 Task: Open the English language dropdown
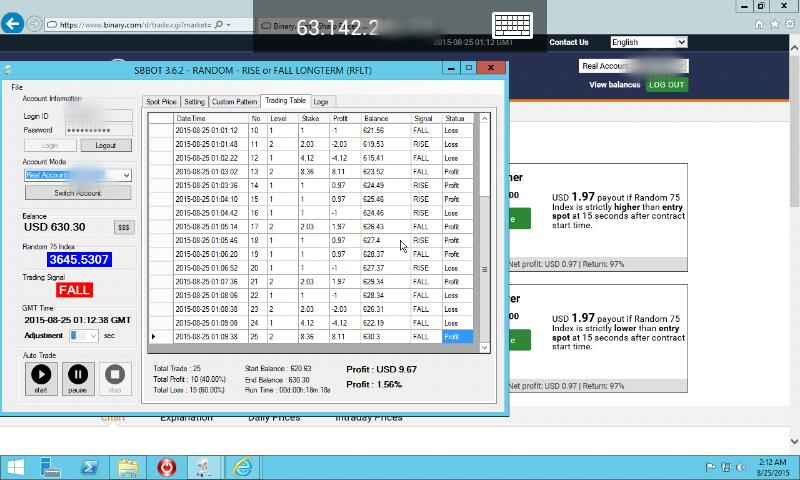coord(682,42)
